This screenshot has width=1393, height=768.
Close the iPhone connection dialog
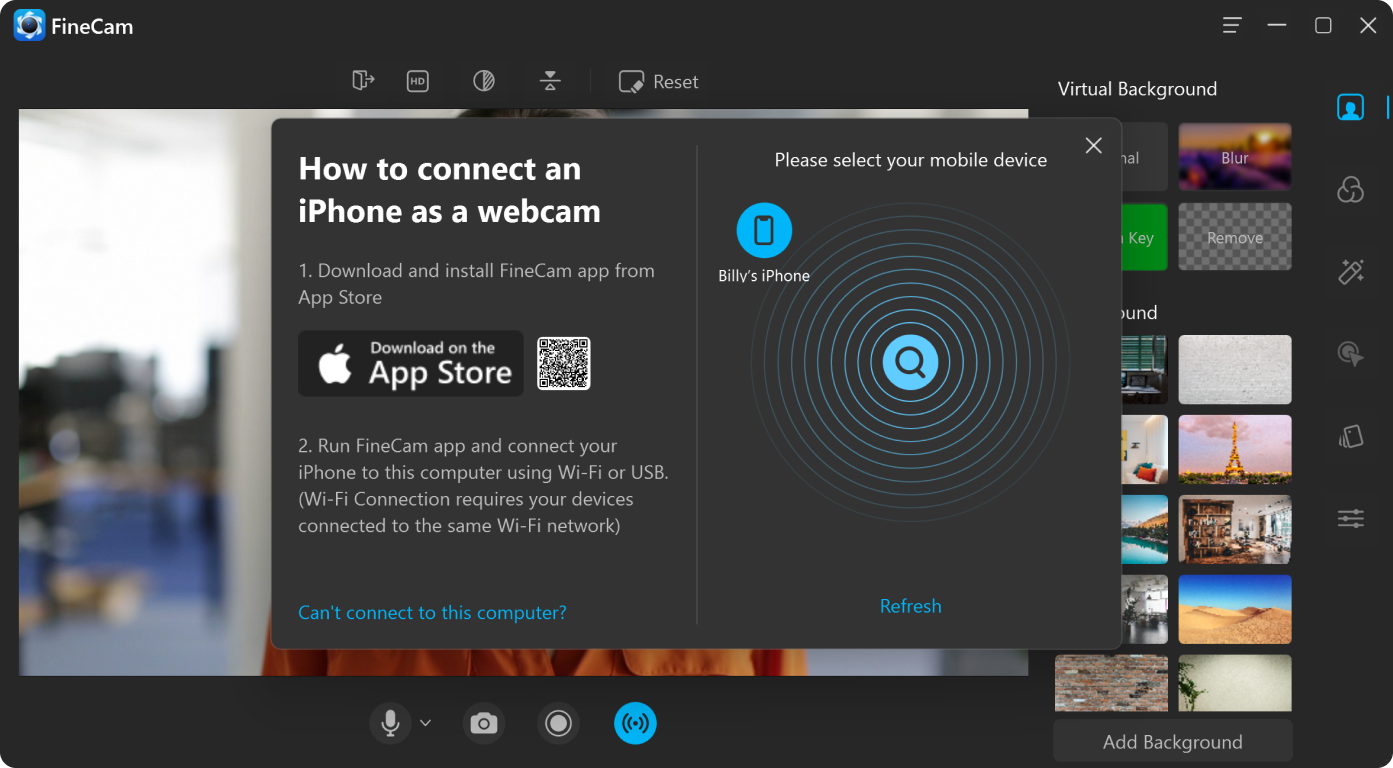[1093, 146]
